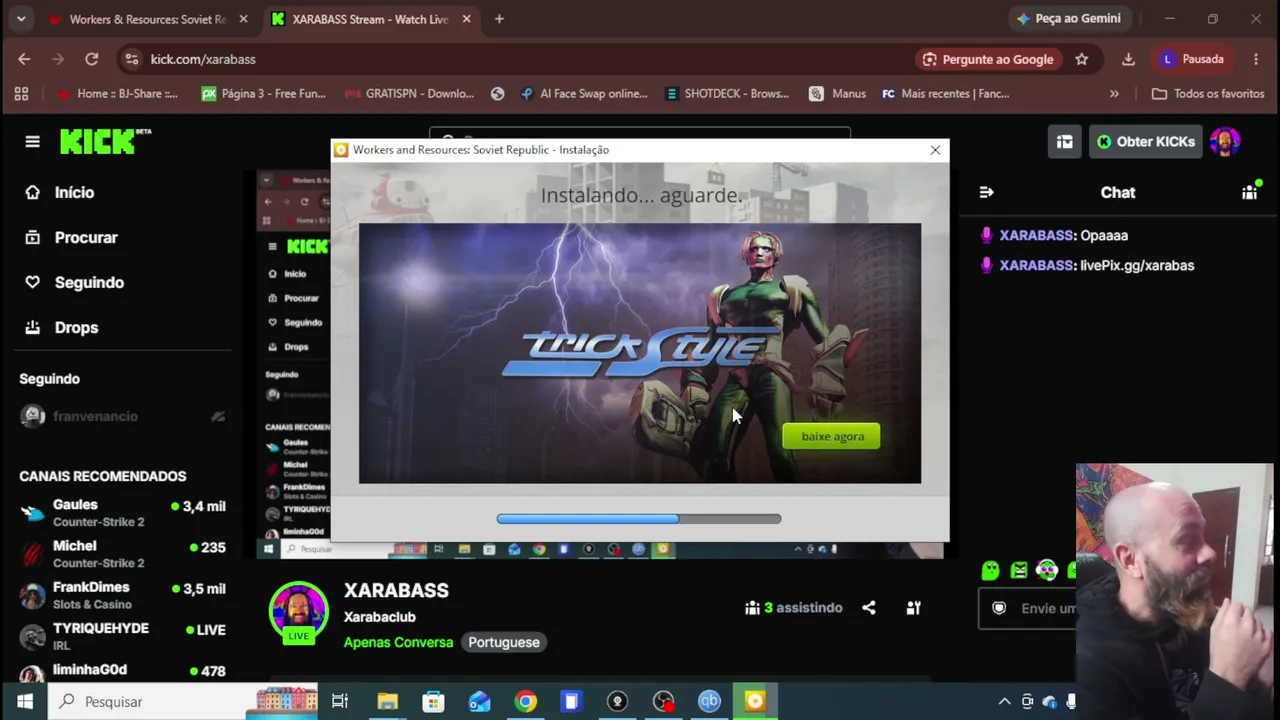Open Procurar in the Kick sidebar
This screenshot has width=1280, height=720.
coord(71,237)
